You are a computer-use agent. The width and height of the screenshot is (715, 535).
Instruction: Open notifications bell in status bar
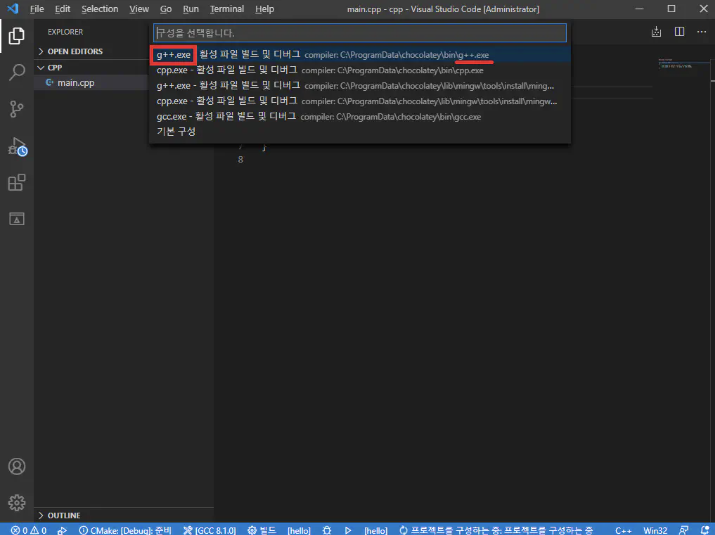(x=705, y=530)
